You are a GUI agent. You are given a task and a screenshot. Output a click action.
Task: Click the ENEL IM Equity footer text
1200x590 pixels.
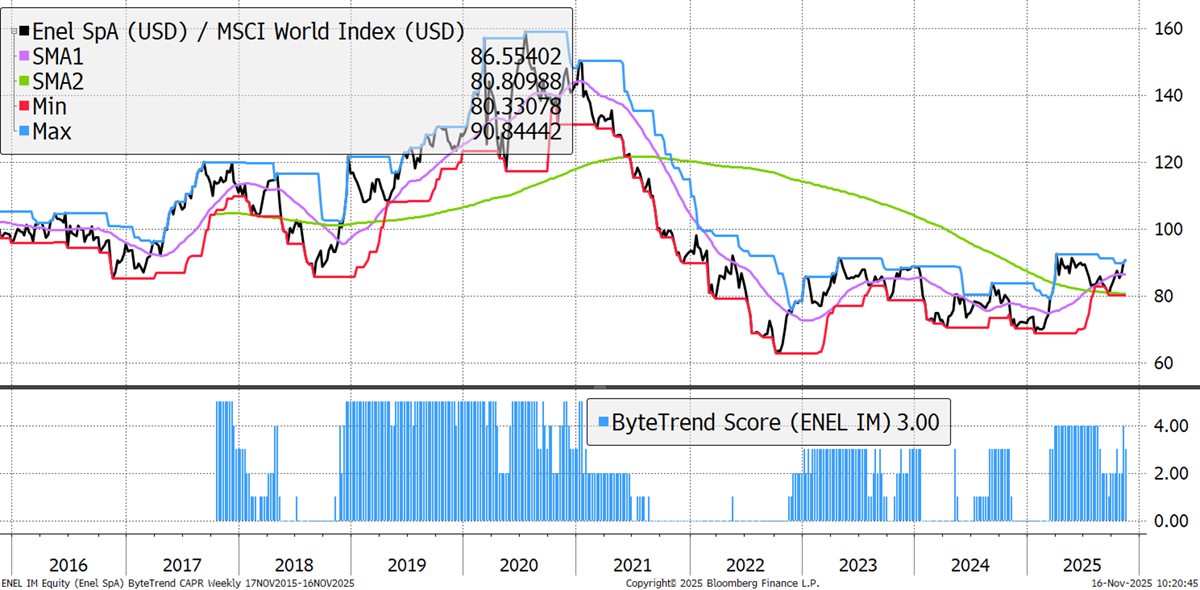(178, 582)
